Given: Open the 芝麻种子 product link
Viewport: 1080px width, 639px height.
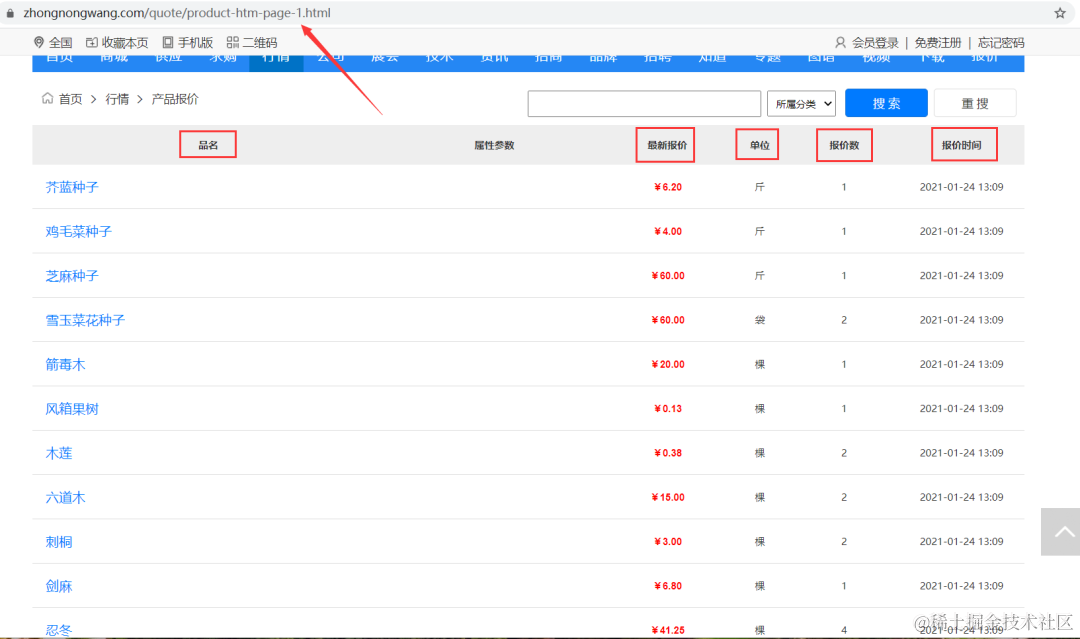Looking at the screenshot, I should [72, 276].
